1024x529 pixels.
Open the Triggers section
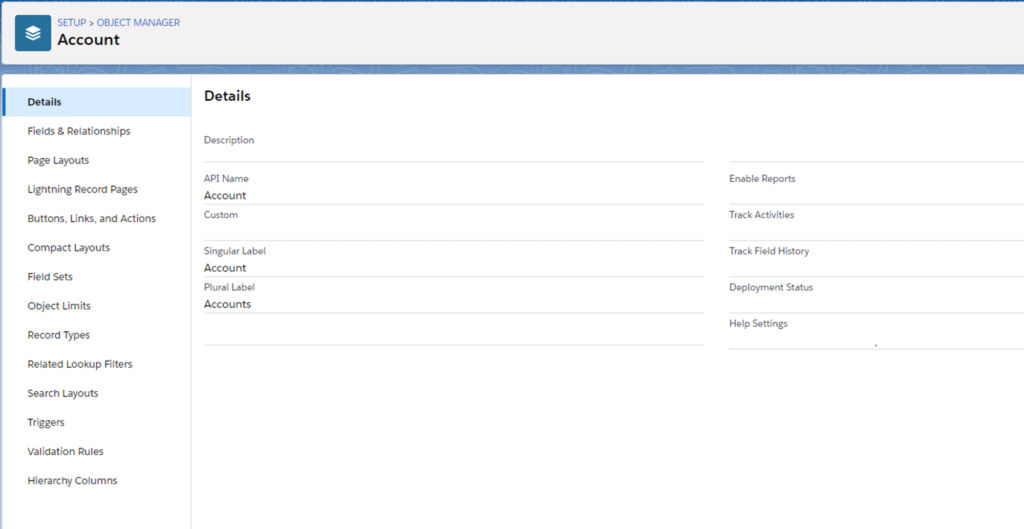46,423
